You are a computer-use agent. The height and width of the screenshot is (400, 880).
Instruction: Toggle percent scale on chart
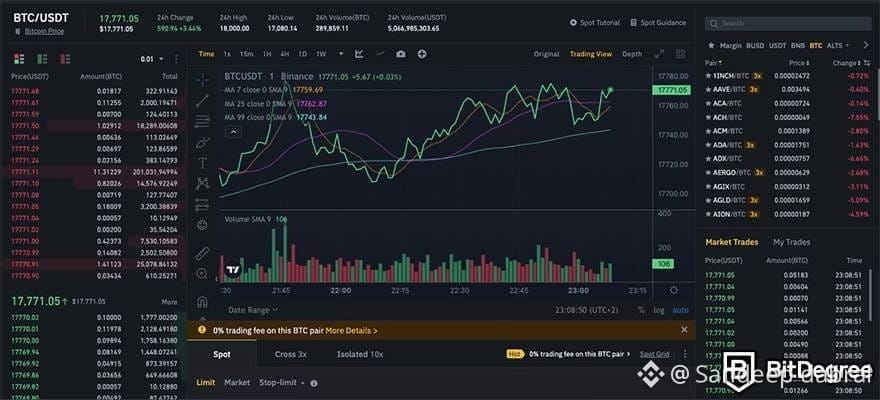(641, 310)
